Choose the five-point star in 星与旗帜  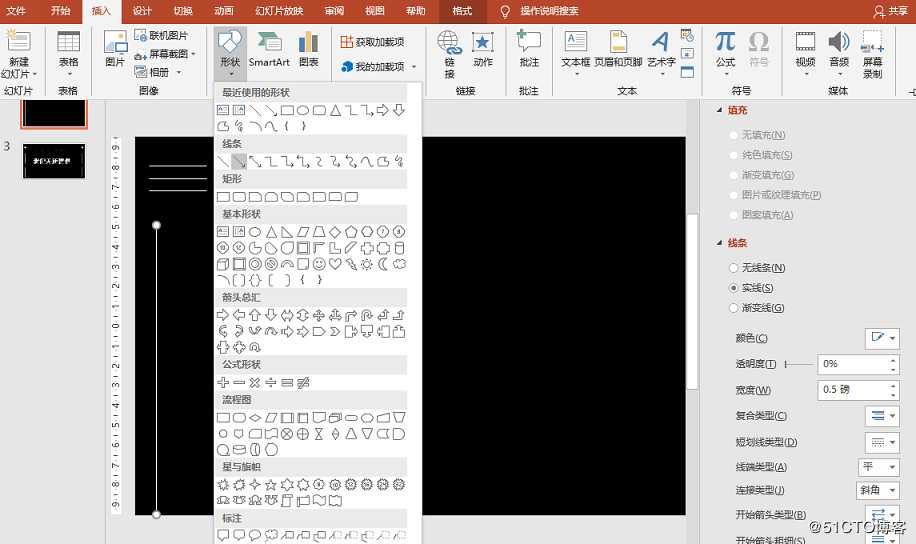270,484
